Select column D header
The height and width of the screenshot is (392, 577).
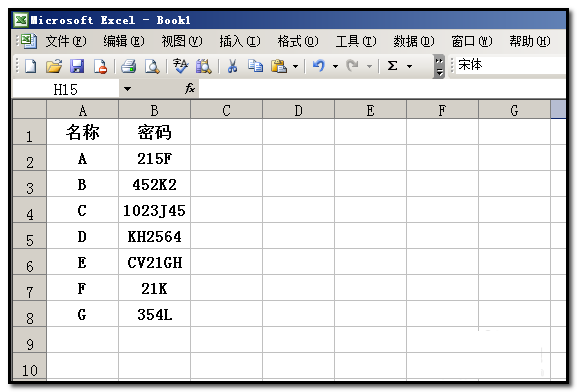[298, 110]
